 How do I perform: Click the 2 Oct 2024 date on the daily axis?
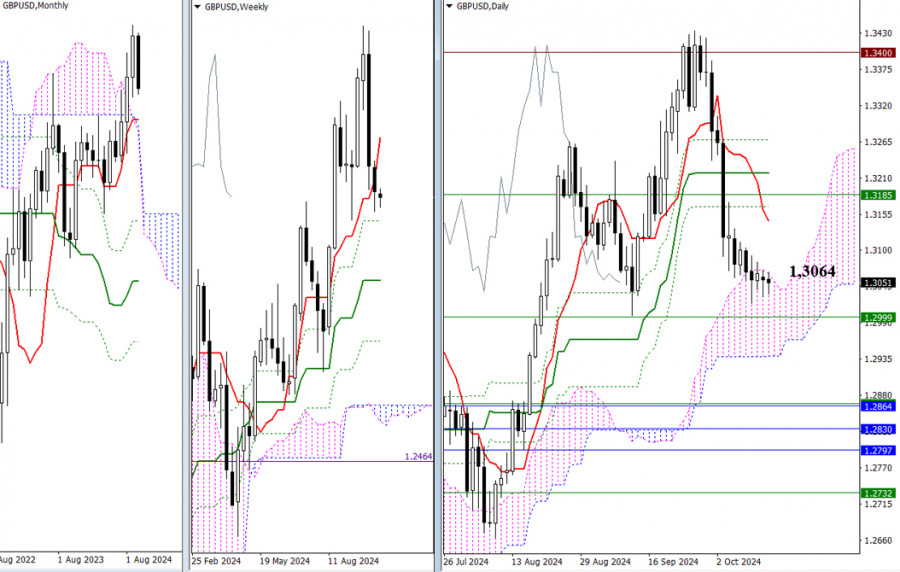[738, 561]
